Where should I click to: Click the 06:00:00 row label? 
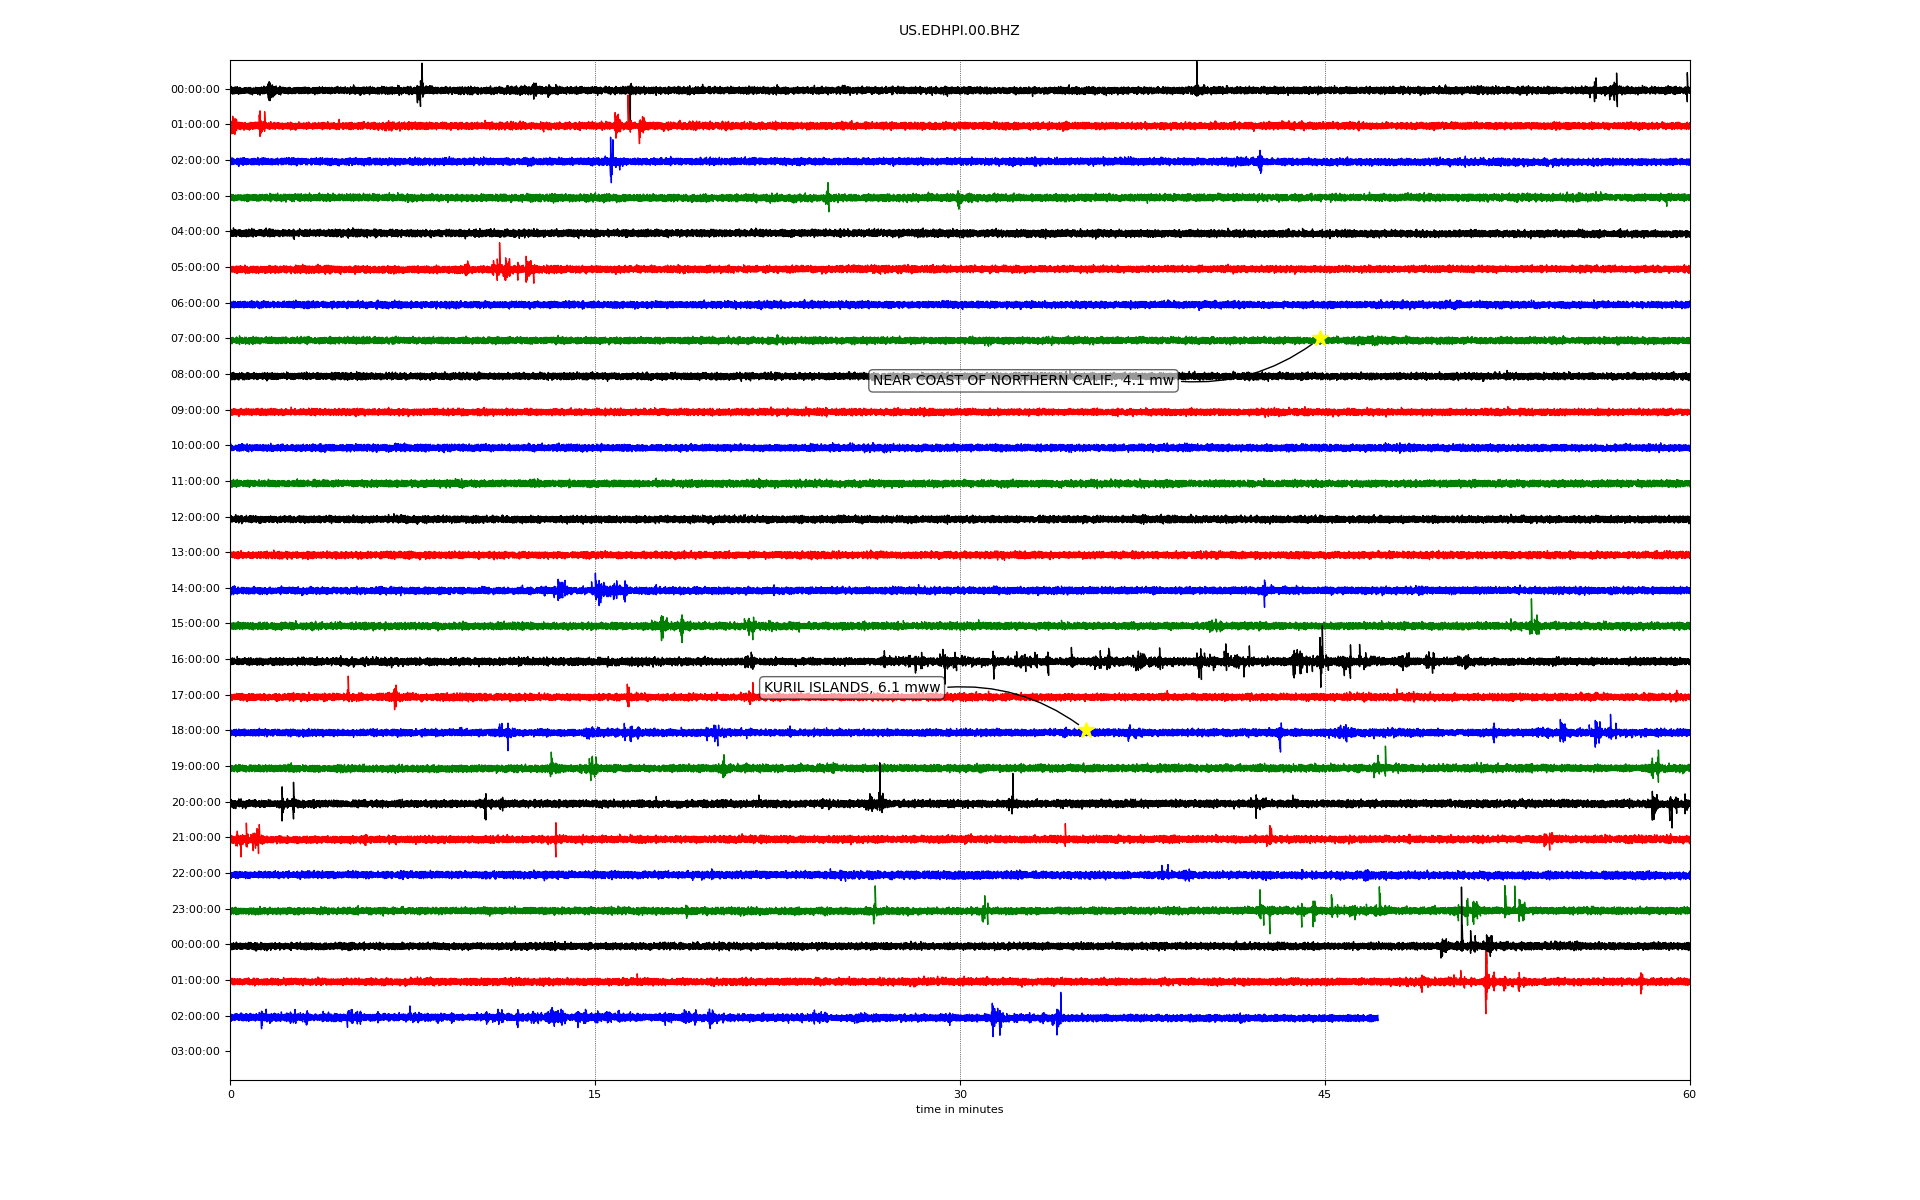coord(195,303)
